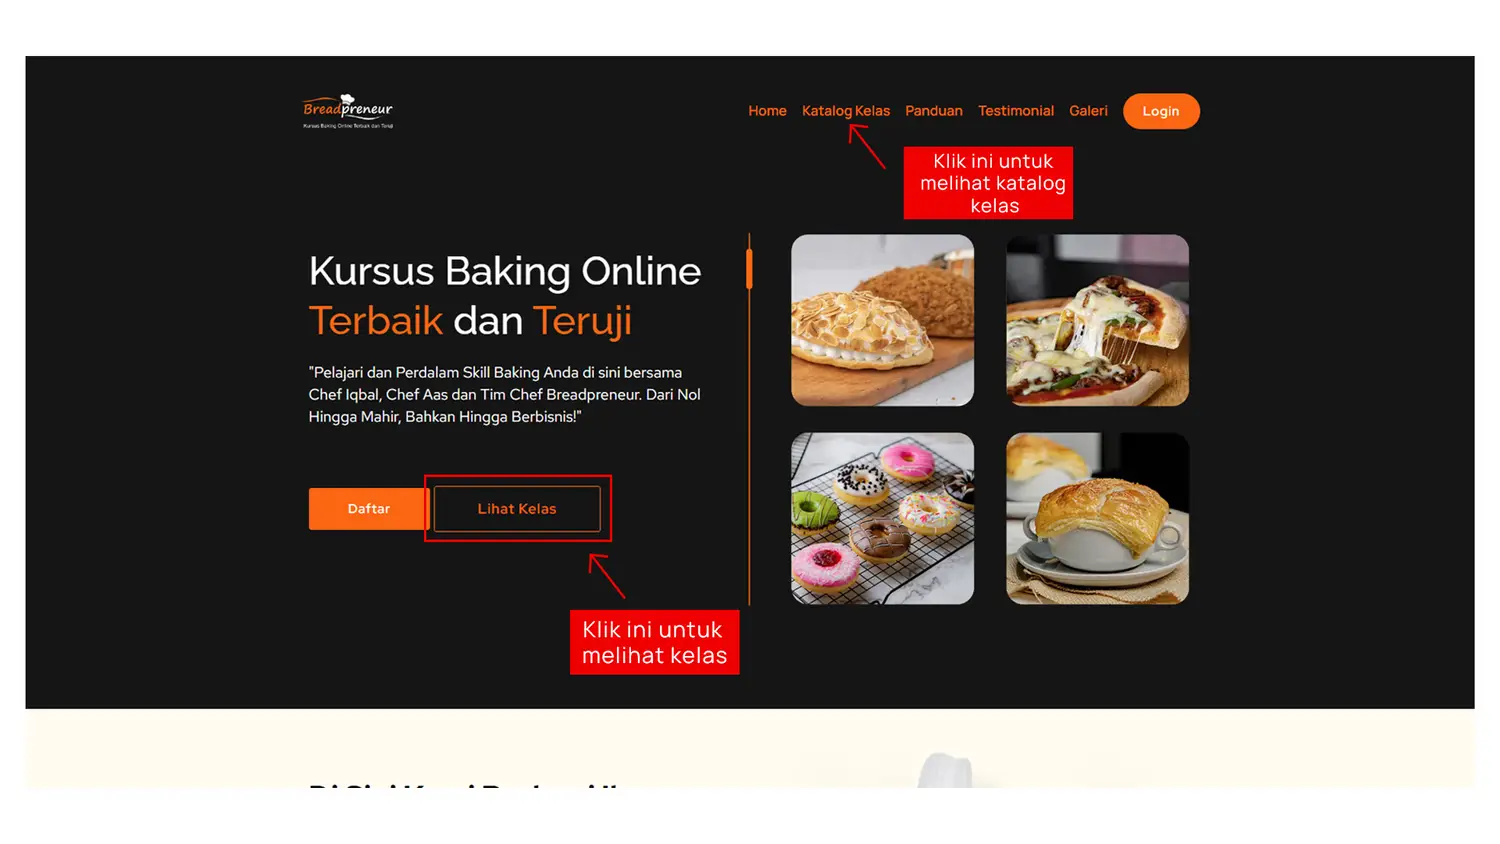Click the Lihat Kelas button
Screen dimensions: 1500x844
517,509
